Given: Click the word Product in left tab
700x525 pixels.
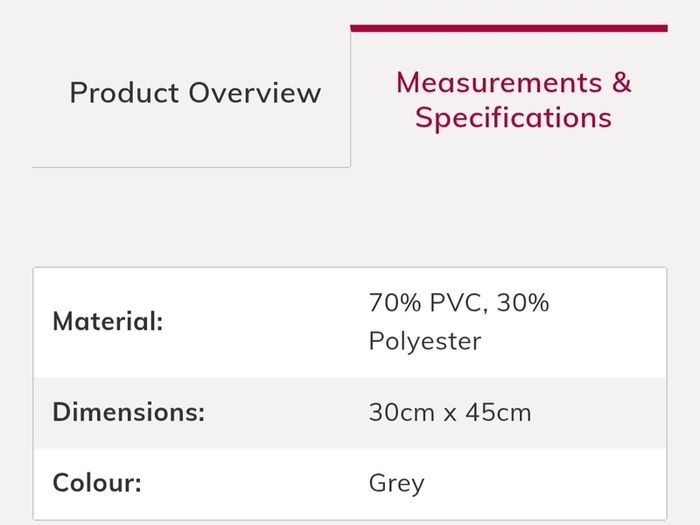Looking at the screenshot, I should [x=124, y=93].
